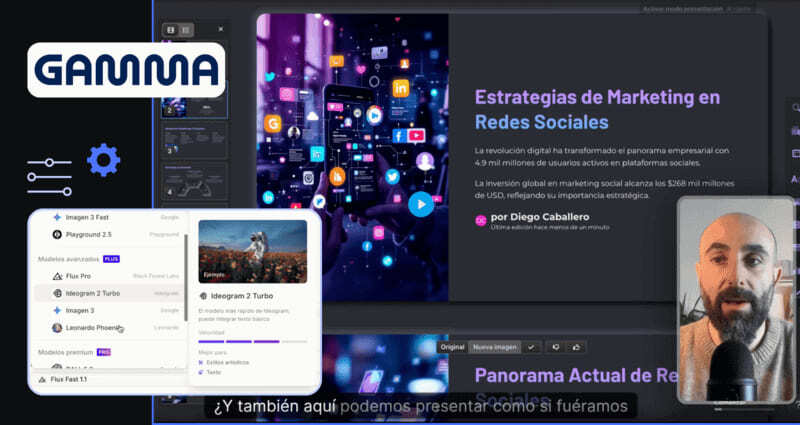Switch sidebar to outline list view
This screenshot has width=800, height=425.
coord(186,30)
